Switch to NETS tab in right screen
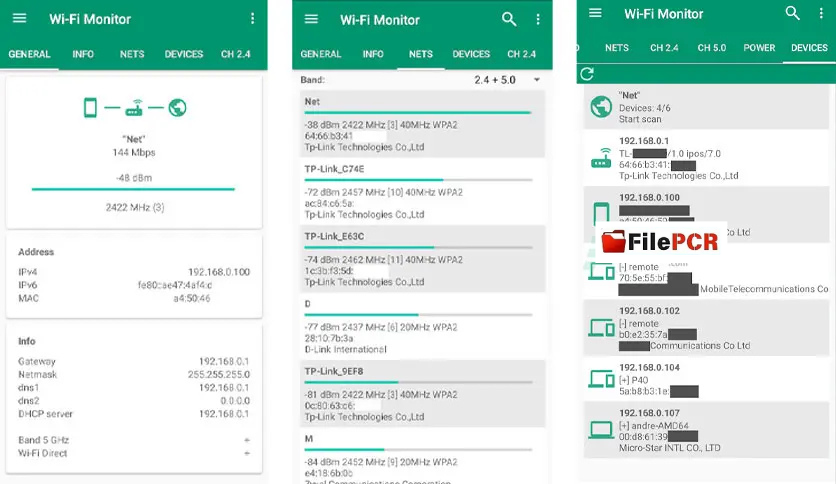 617,47
